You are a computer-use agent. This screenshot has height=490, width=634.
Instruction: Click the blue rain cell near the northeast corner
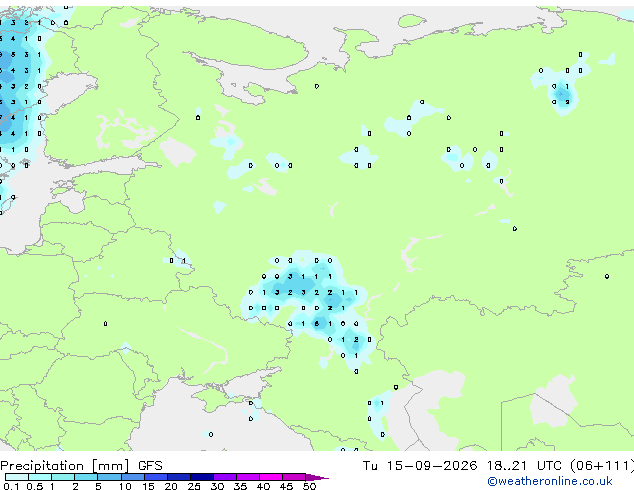(x=562, y=95)
